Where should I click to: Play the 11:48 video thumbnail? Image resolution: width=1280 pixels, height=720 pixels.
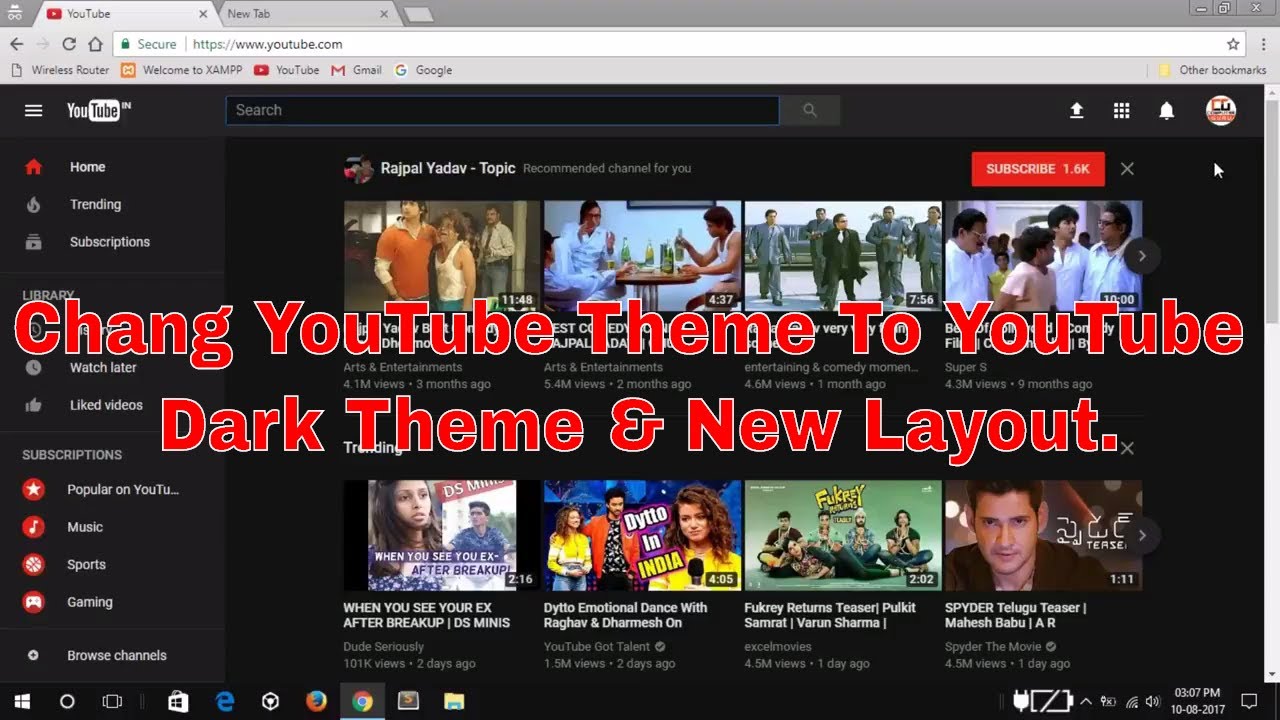click(442, 256)
